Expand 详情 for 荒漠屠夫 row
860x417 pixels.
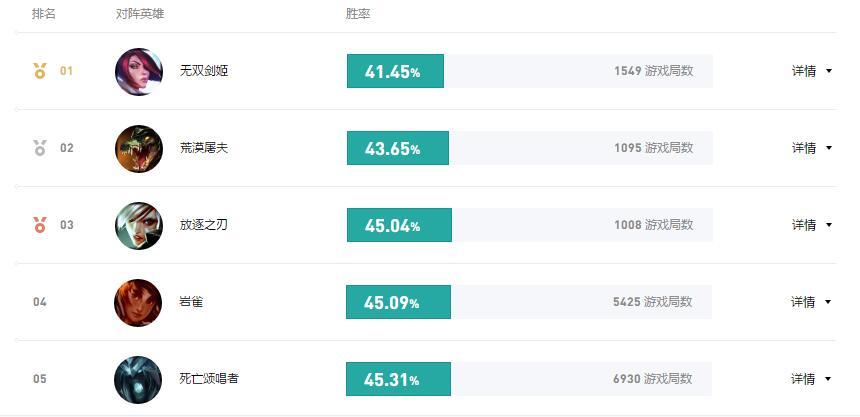click(x=812, y=148)
